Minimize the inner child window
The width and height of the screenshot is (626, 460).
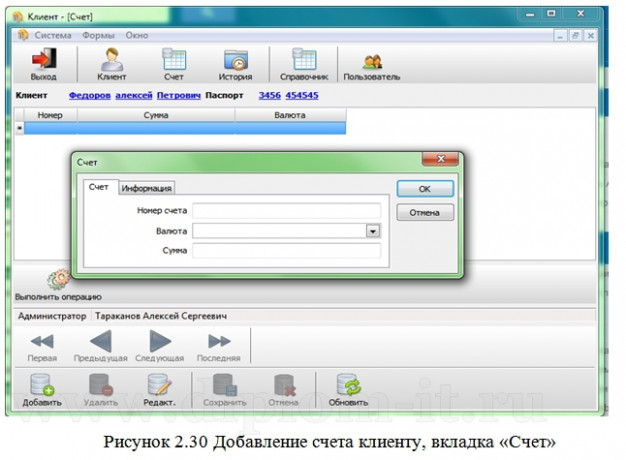click(560, 36)
